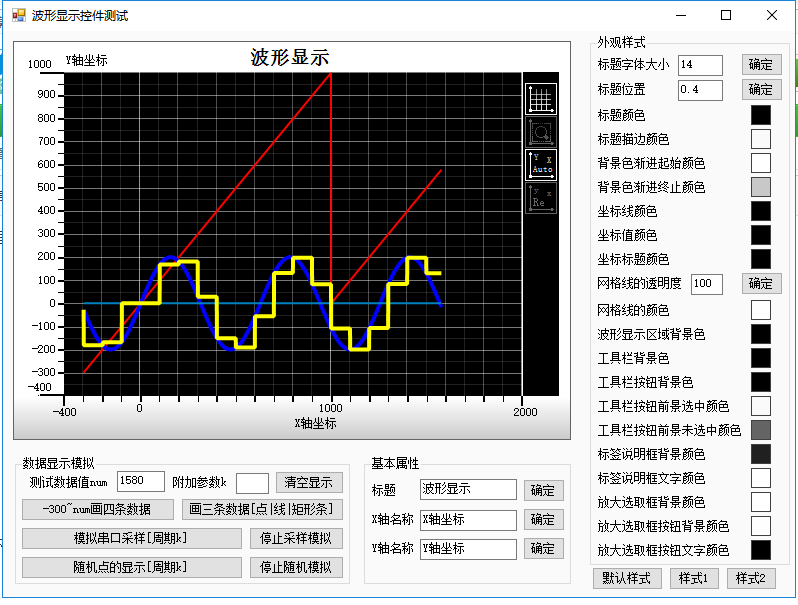798x605 pixels.
Task: Toggle the grid display toolbar icon
Action: click(540, 99)
